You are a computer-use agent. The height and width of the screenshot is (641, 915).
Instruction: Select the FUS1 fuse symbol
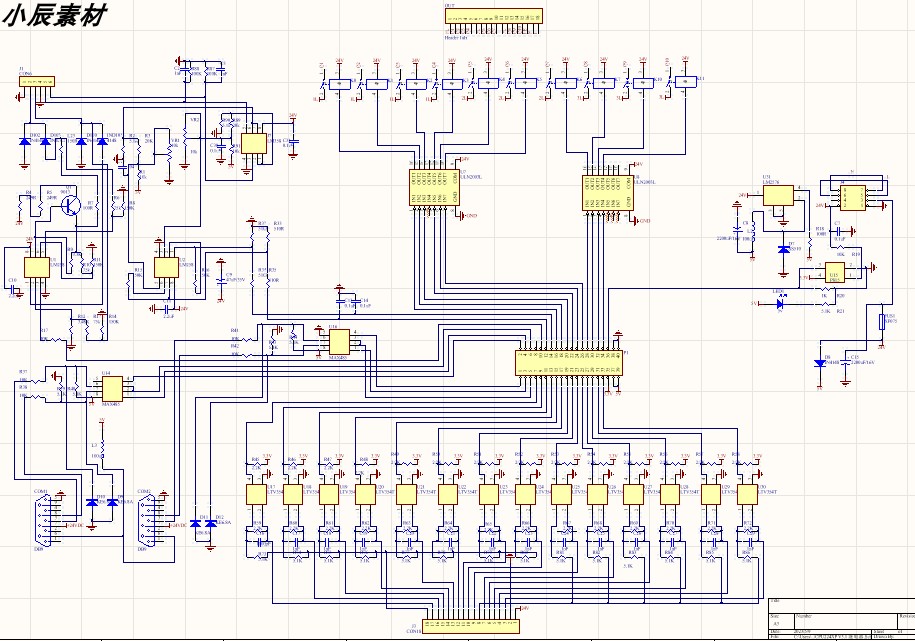883,322
